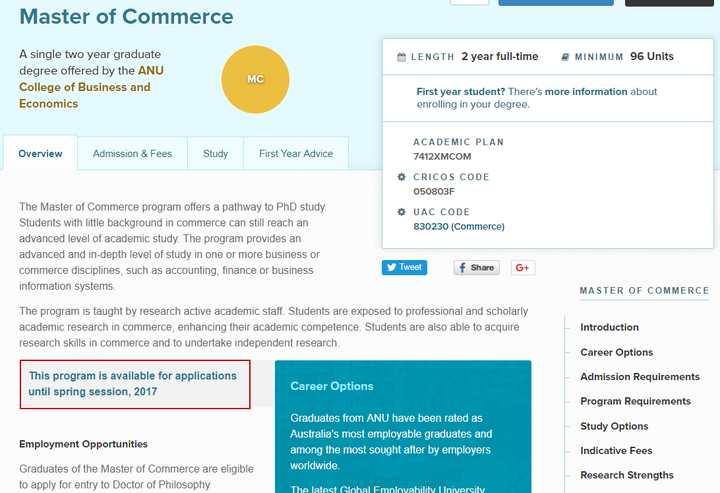Switch to the Admission & Fees tab
The width and height of the screenshot is (720, 493).
click(x=132, y=154)
